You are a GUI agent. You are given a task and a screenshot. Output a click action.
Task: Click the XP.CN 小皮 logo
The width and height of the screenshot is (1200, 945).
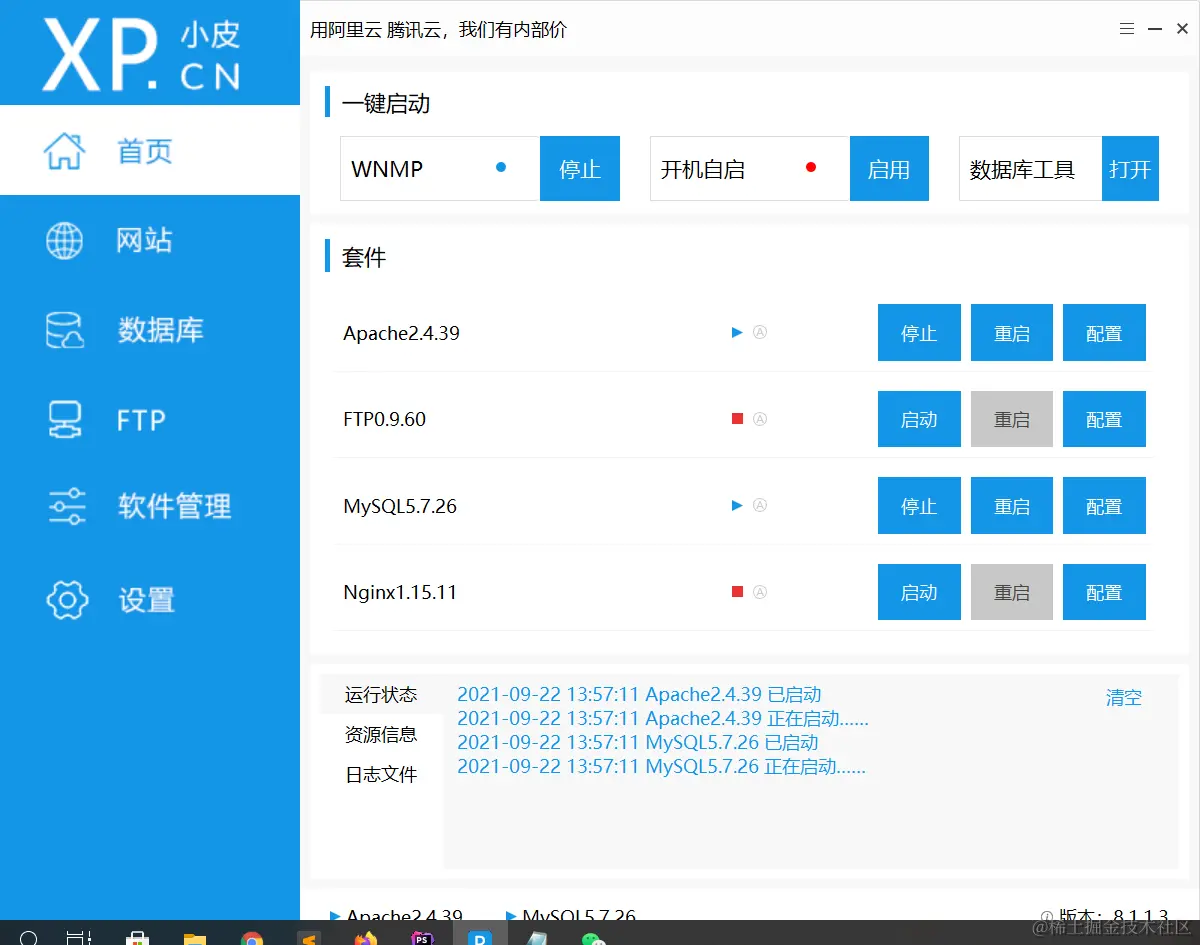pos(141,55)
